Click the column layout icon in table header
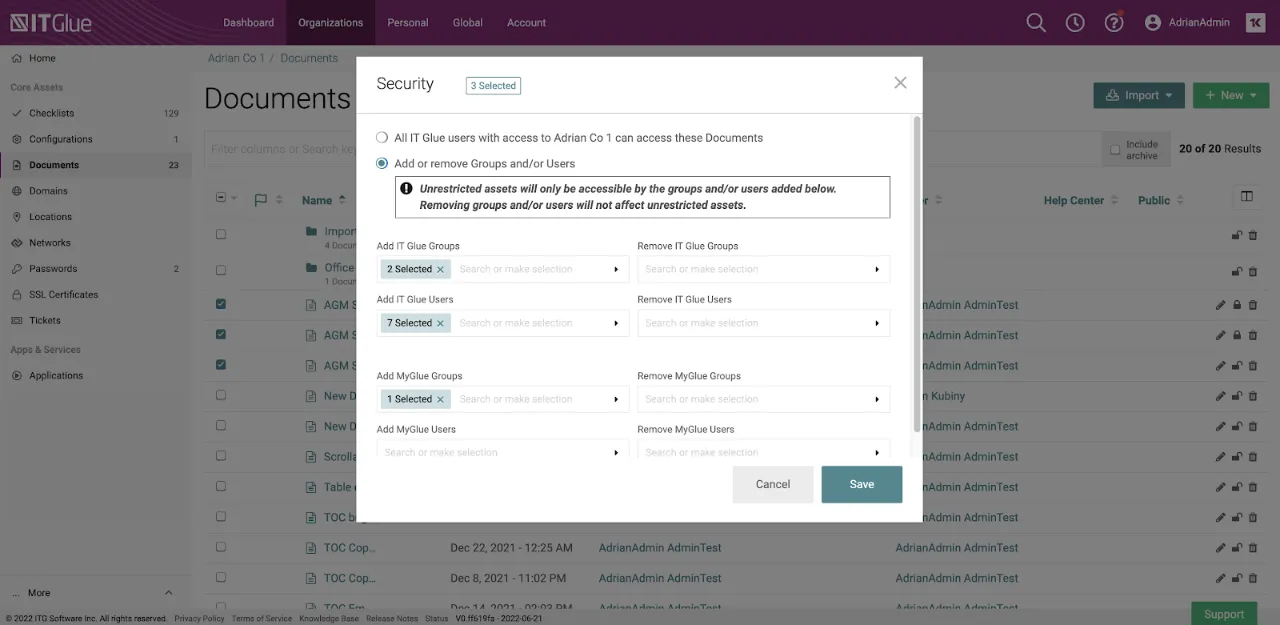 point(1246,197)
